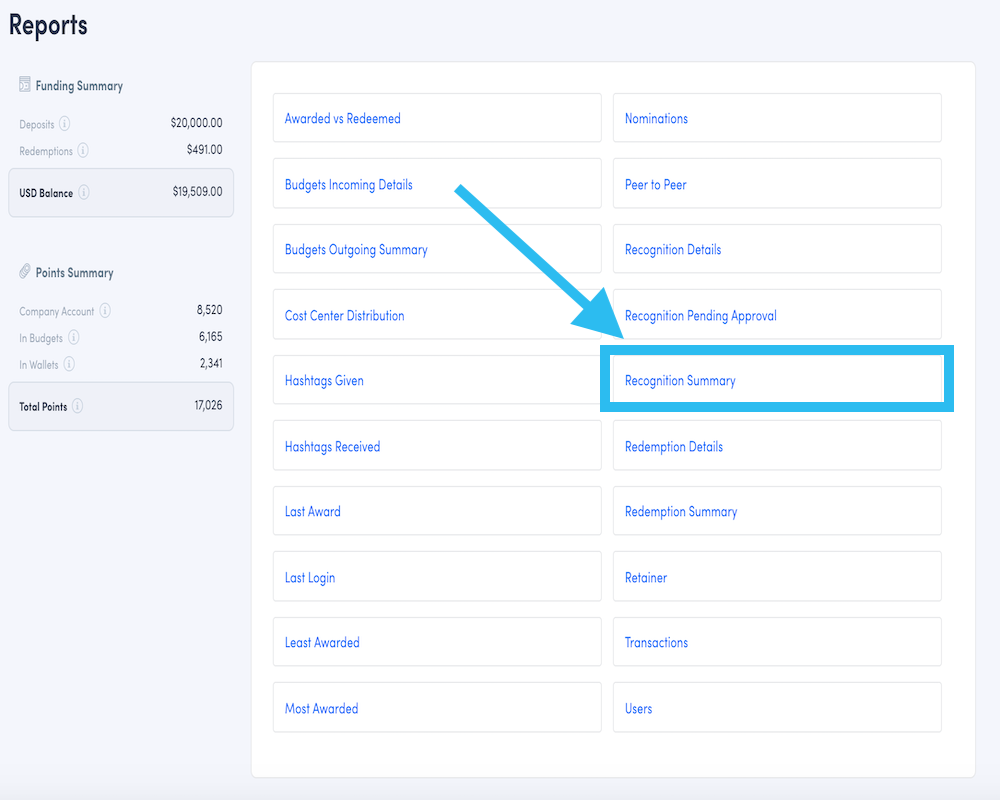1000x800 pixels.
Task: Click the info icon next to Deposits
Action: 66,124
